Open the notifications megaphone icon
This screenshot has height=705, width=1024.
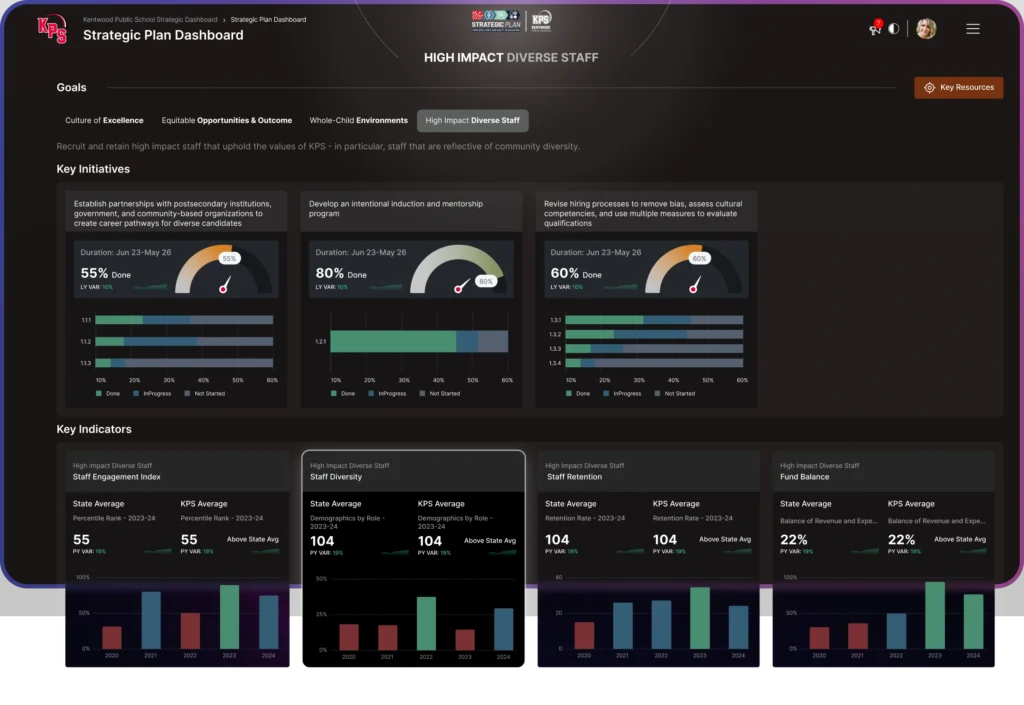point(875,28)
